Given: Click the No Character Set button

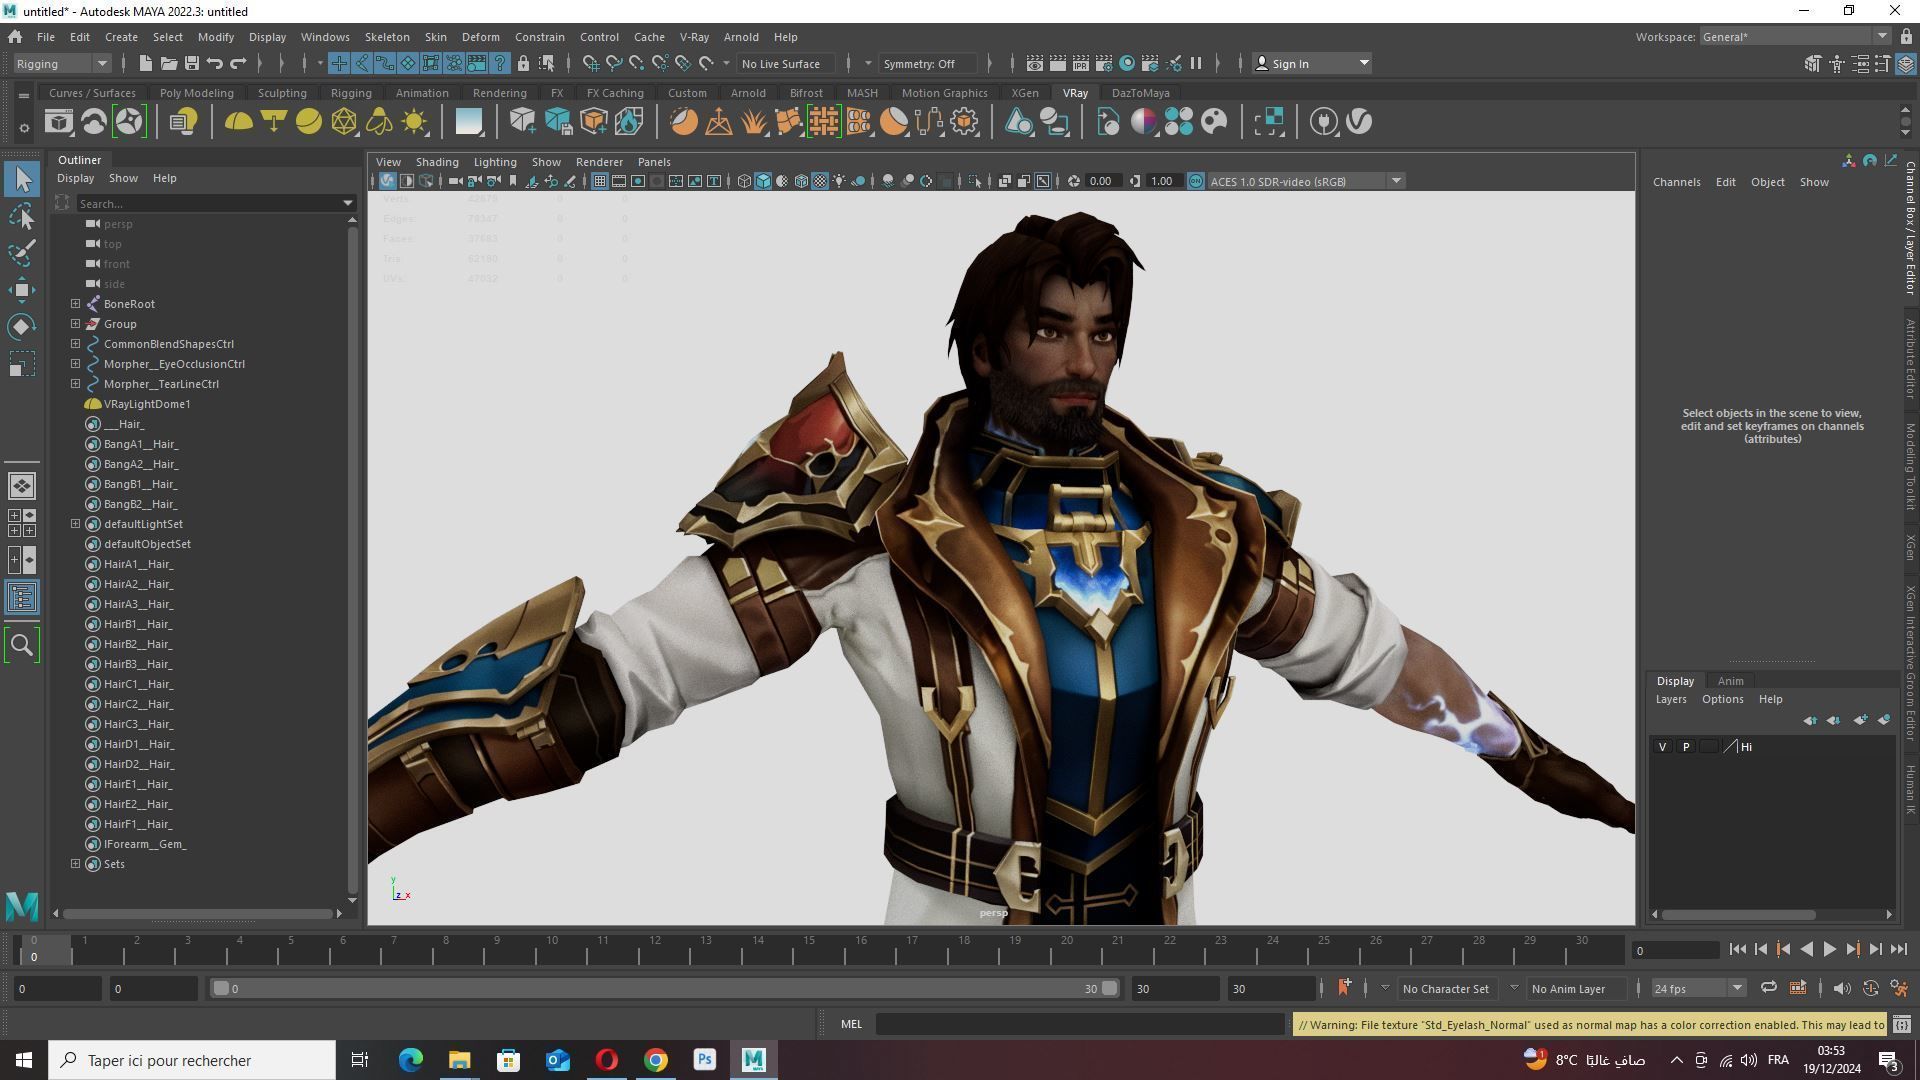Looking at the screenshot, I should (x=1446, y=989).
